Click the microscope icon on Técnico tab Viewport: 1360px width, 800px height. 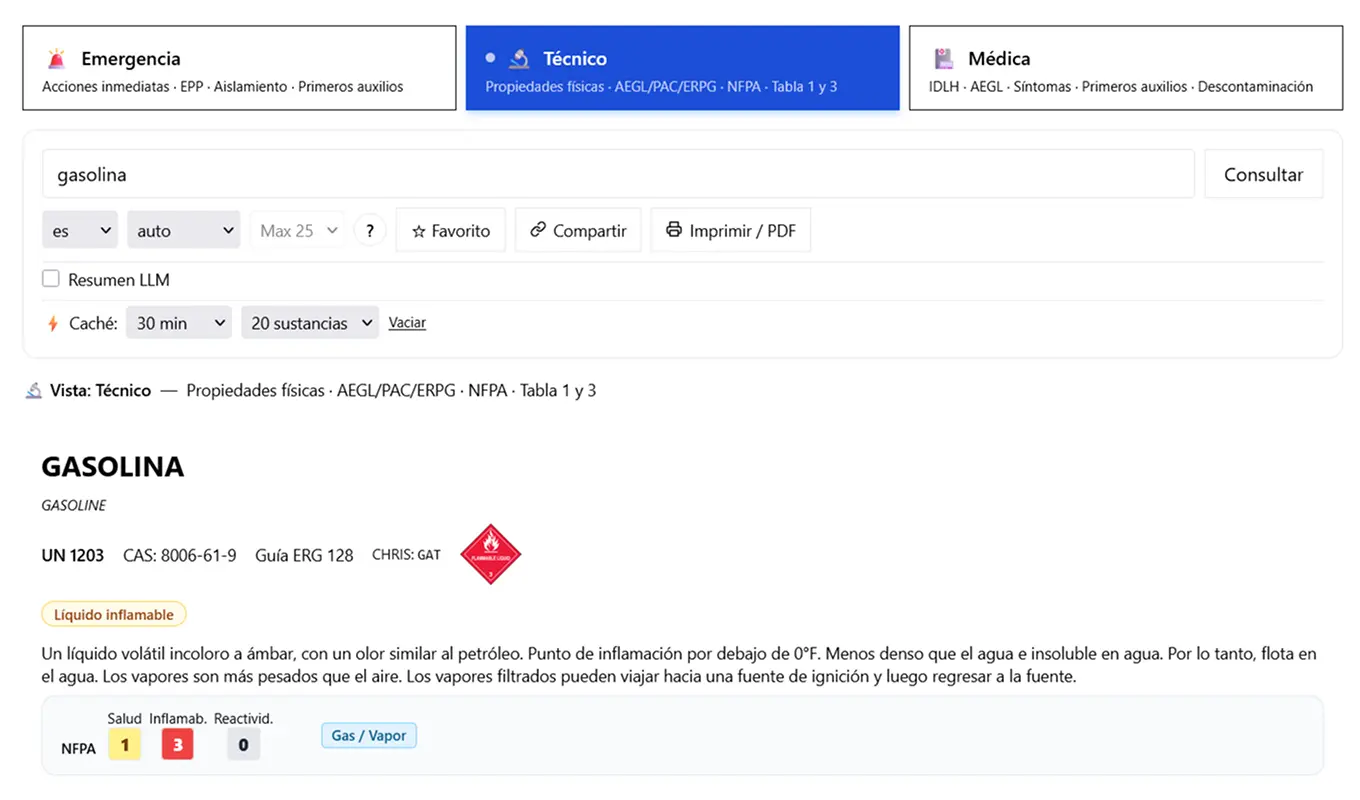[519, 58]
